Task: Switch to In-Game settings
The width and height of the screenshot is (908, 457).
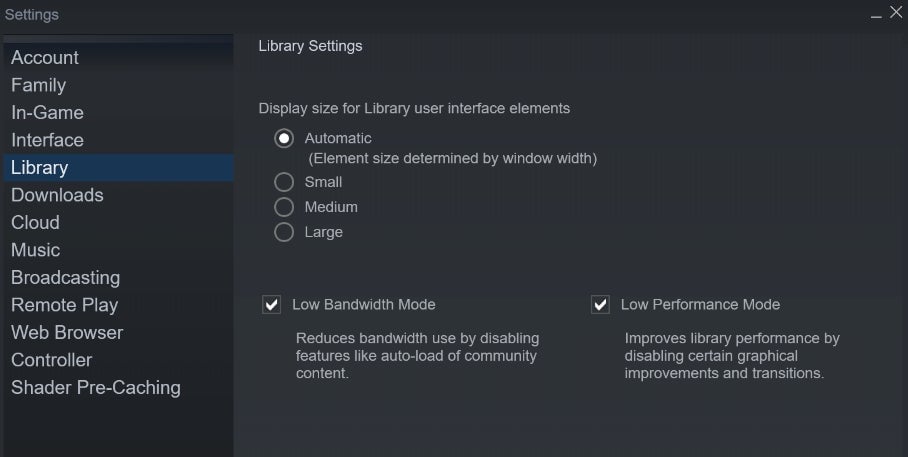Action: pos(47,113)
